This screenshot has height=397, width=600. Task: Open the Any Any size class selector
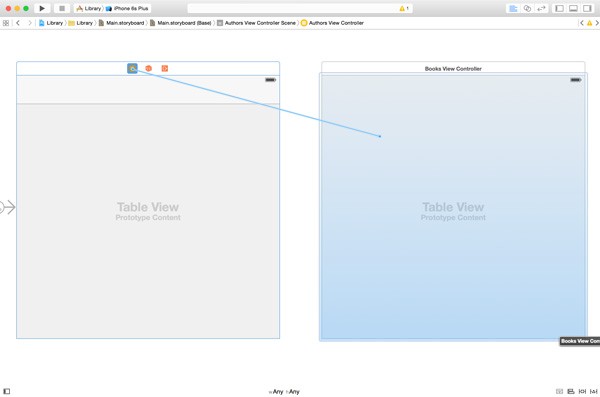[284, 392]
